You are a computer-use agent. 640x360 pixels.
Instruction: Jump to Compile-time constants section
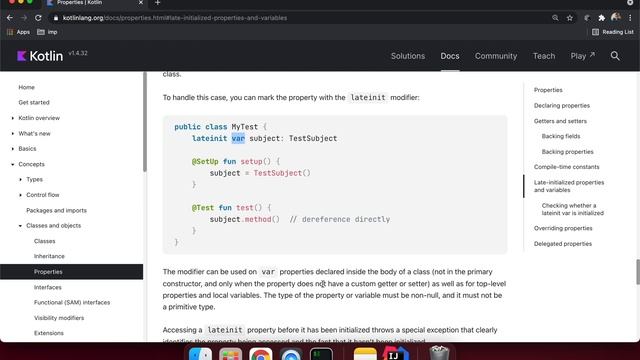(567, 167)
